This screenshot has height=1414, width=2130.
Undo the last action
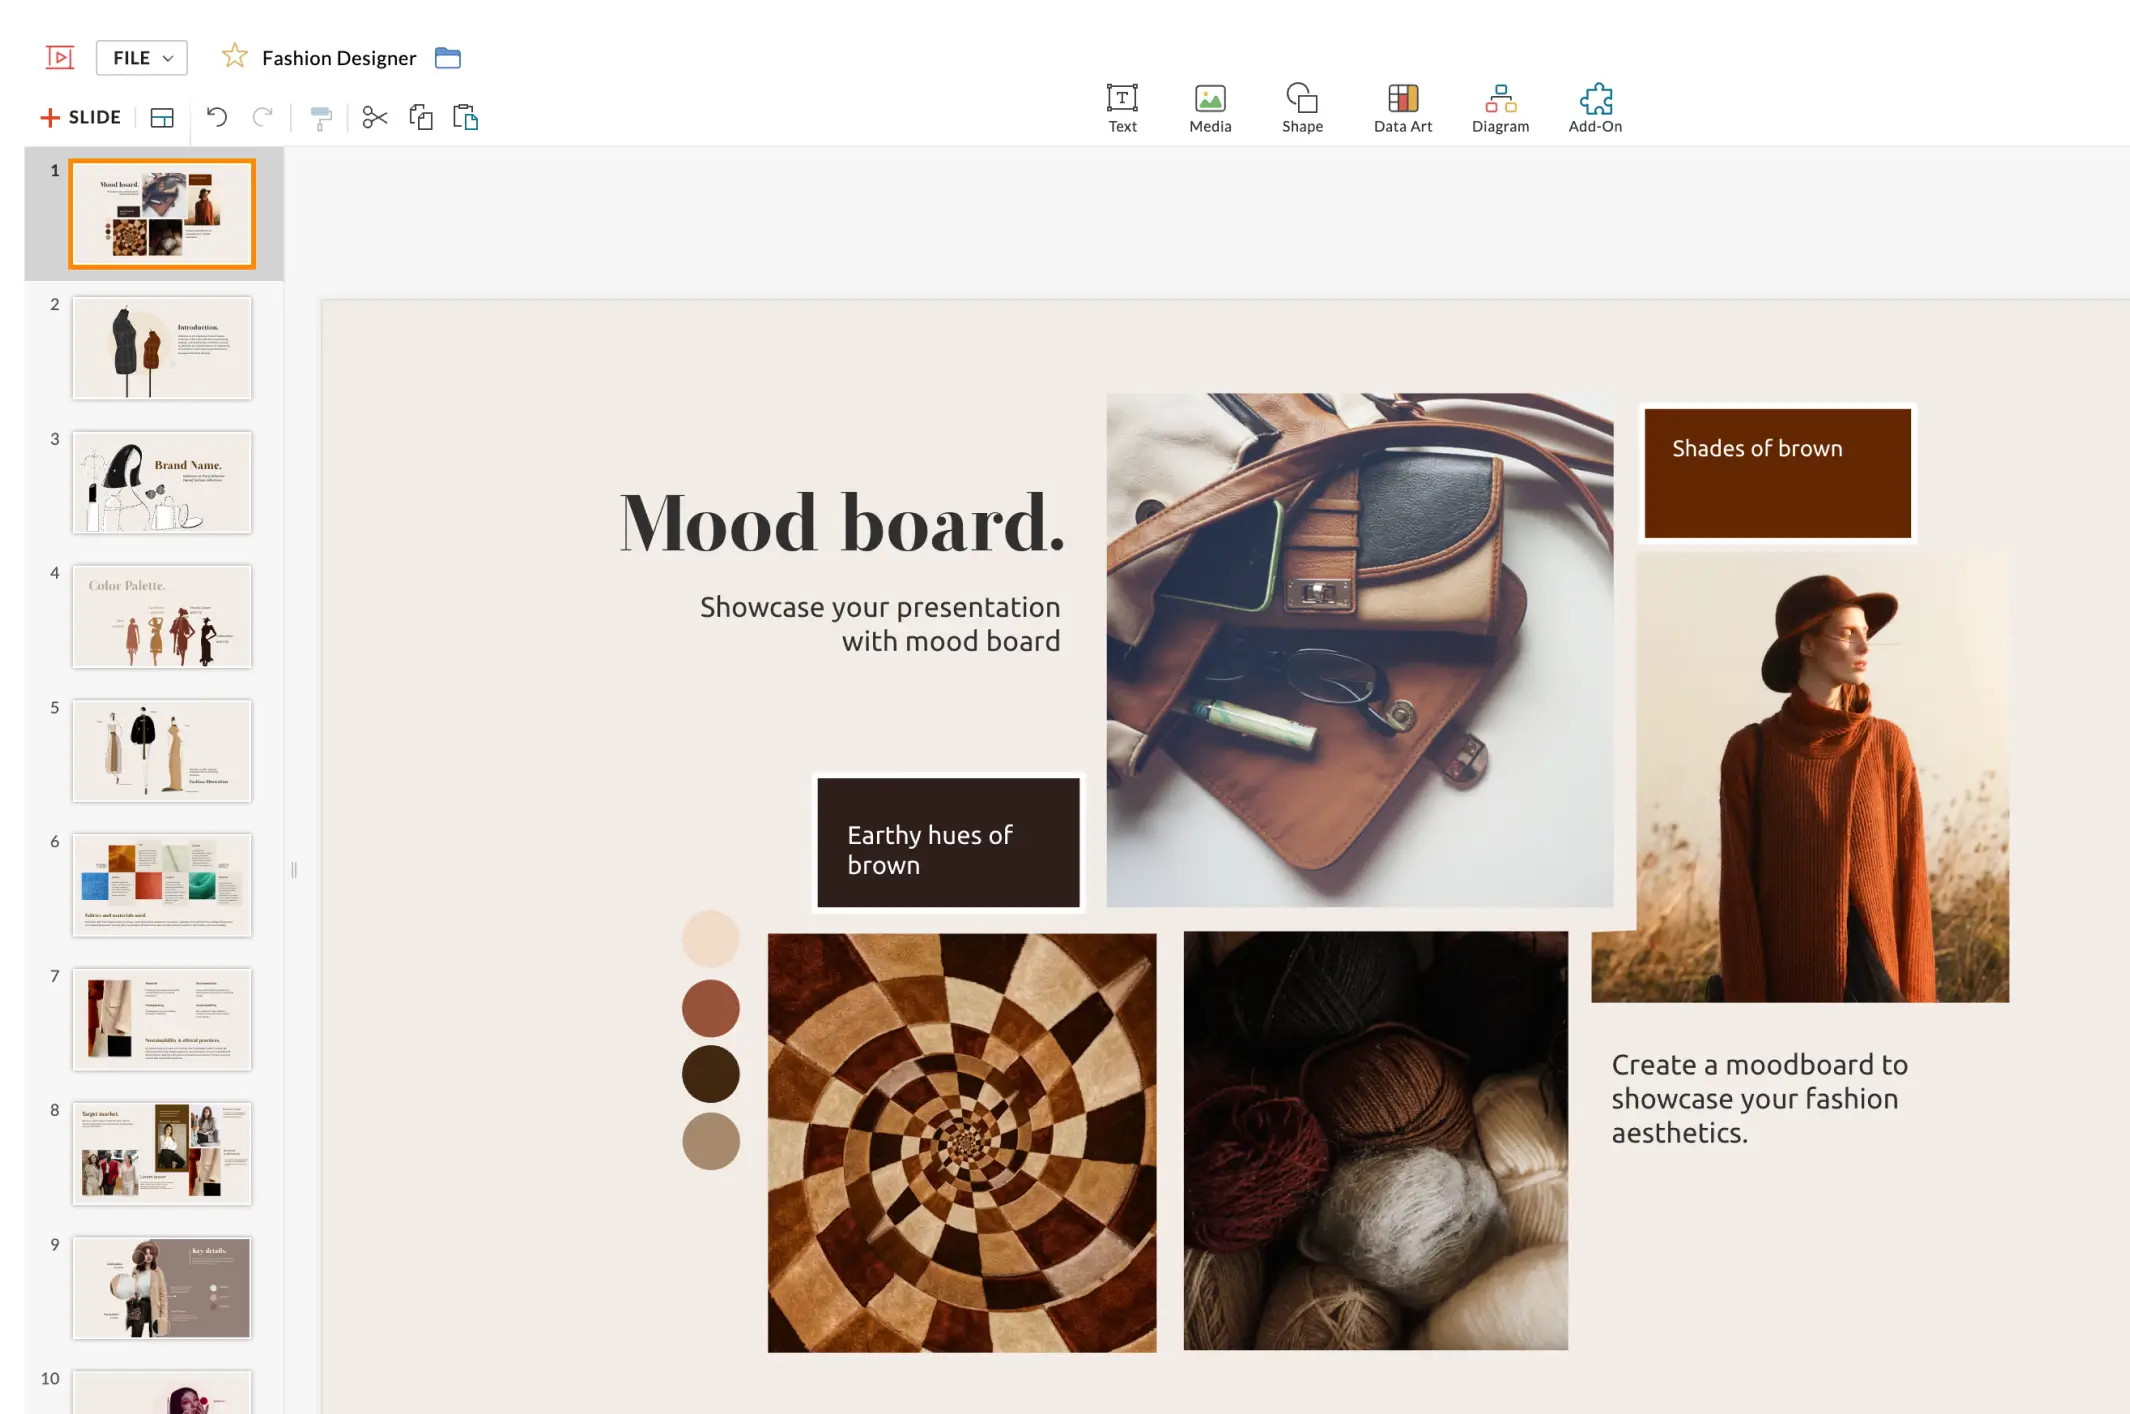pos(216,117)
